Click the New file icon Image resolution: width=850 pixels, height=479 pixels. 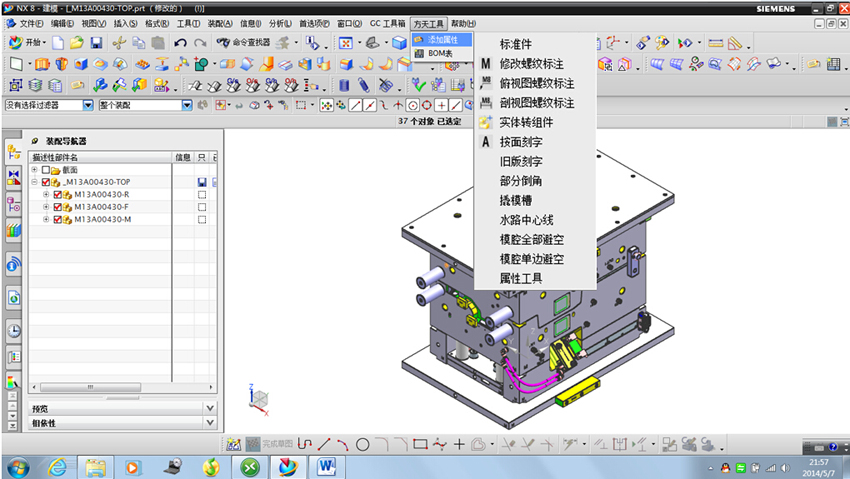tap(59, 43)
